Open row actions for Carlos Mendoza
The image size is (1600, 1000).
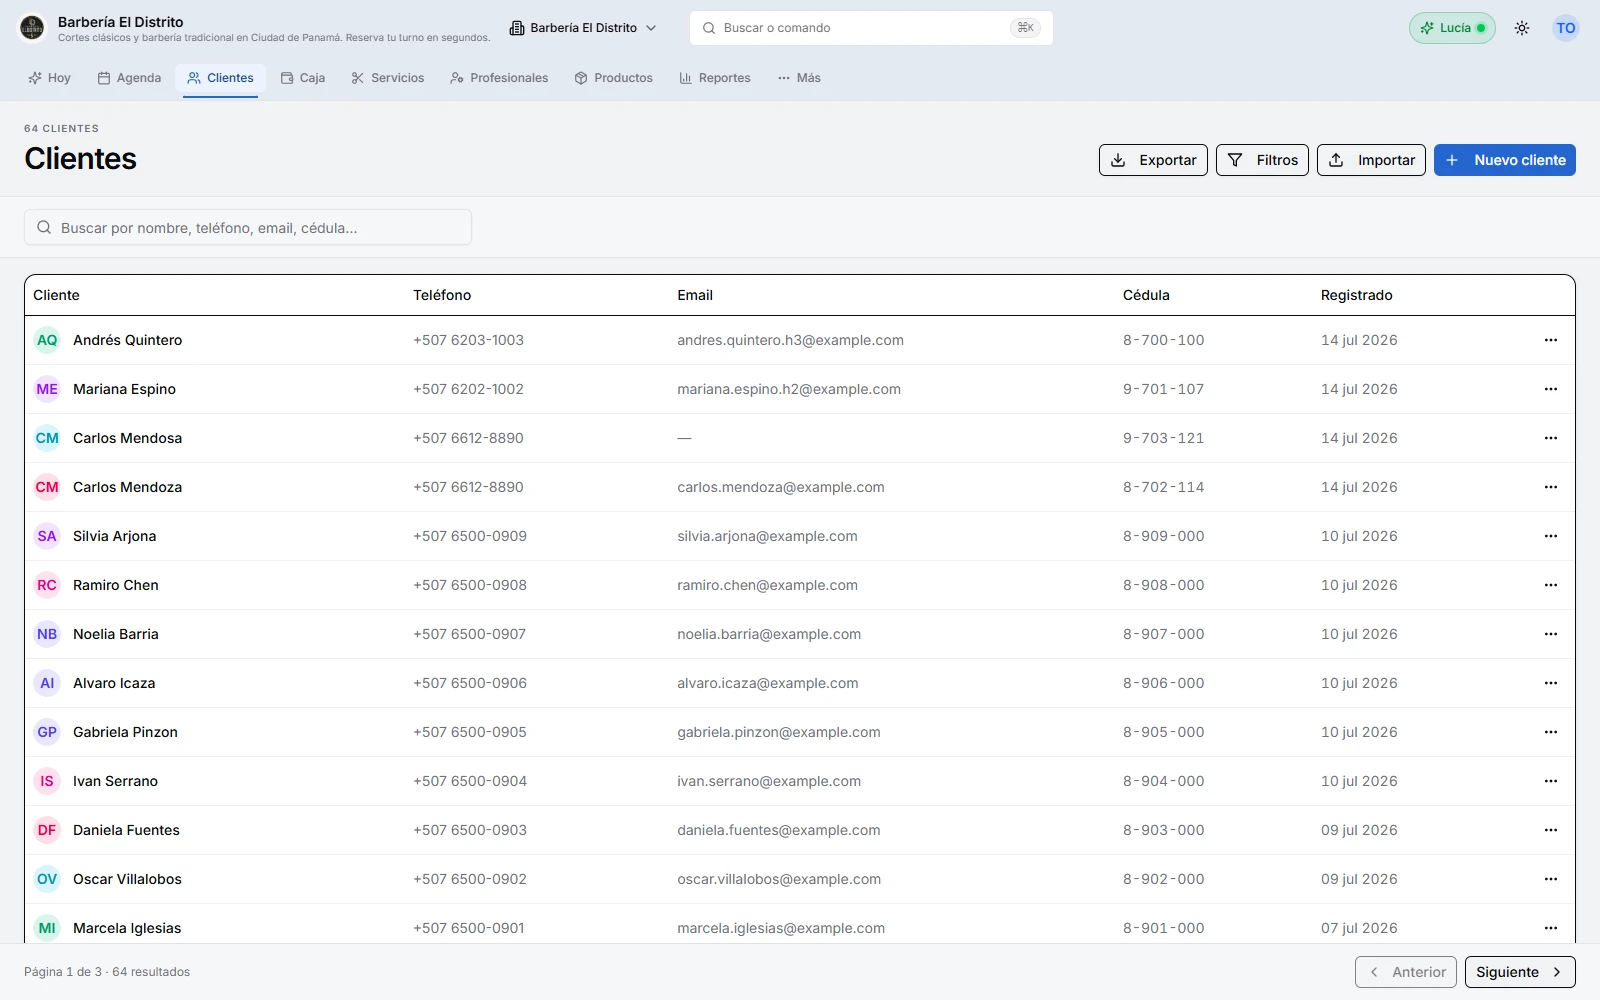click(1551, 487)
